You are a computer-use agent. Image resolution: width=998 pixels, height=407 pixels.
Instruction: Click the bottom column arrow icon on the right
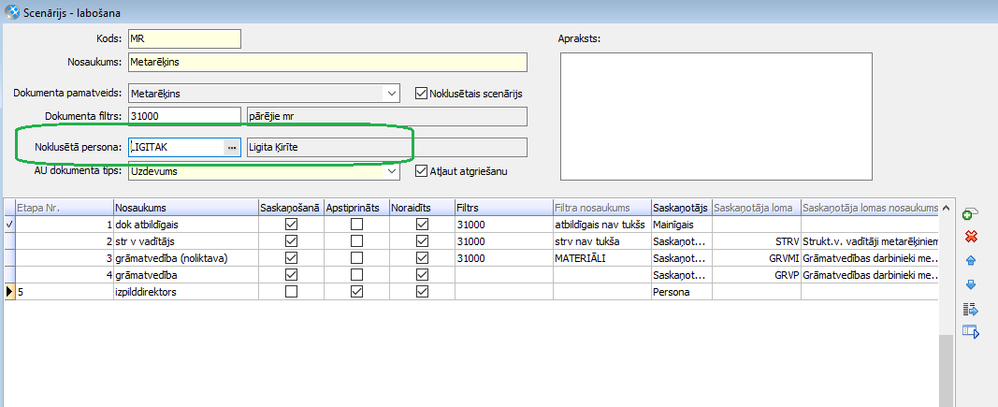coord(969,332)
